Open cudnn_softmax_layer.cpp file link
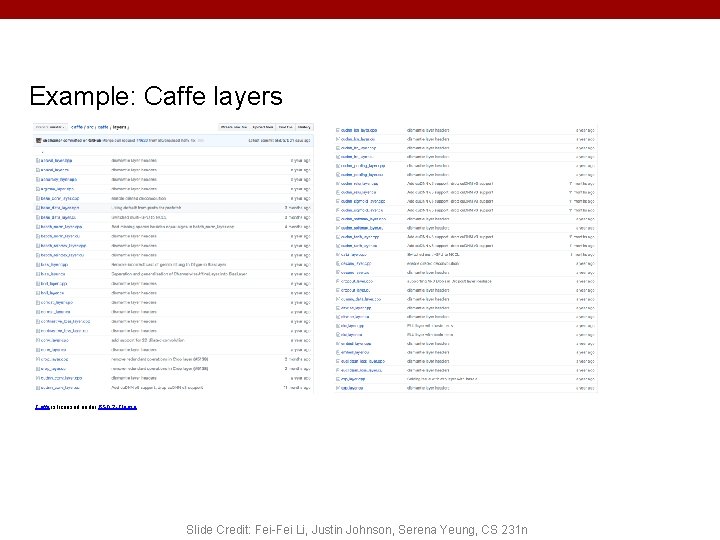720x540 pixels. click(363, 219)
